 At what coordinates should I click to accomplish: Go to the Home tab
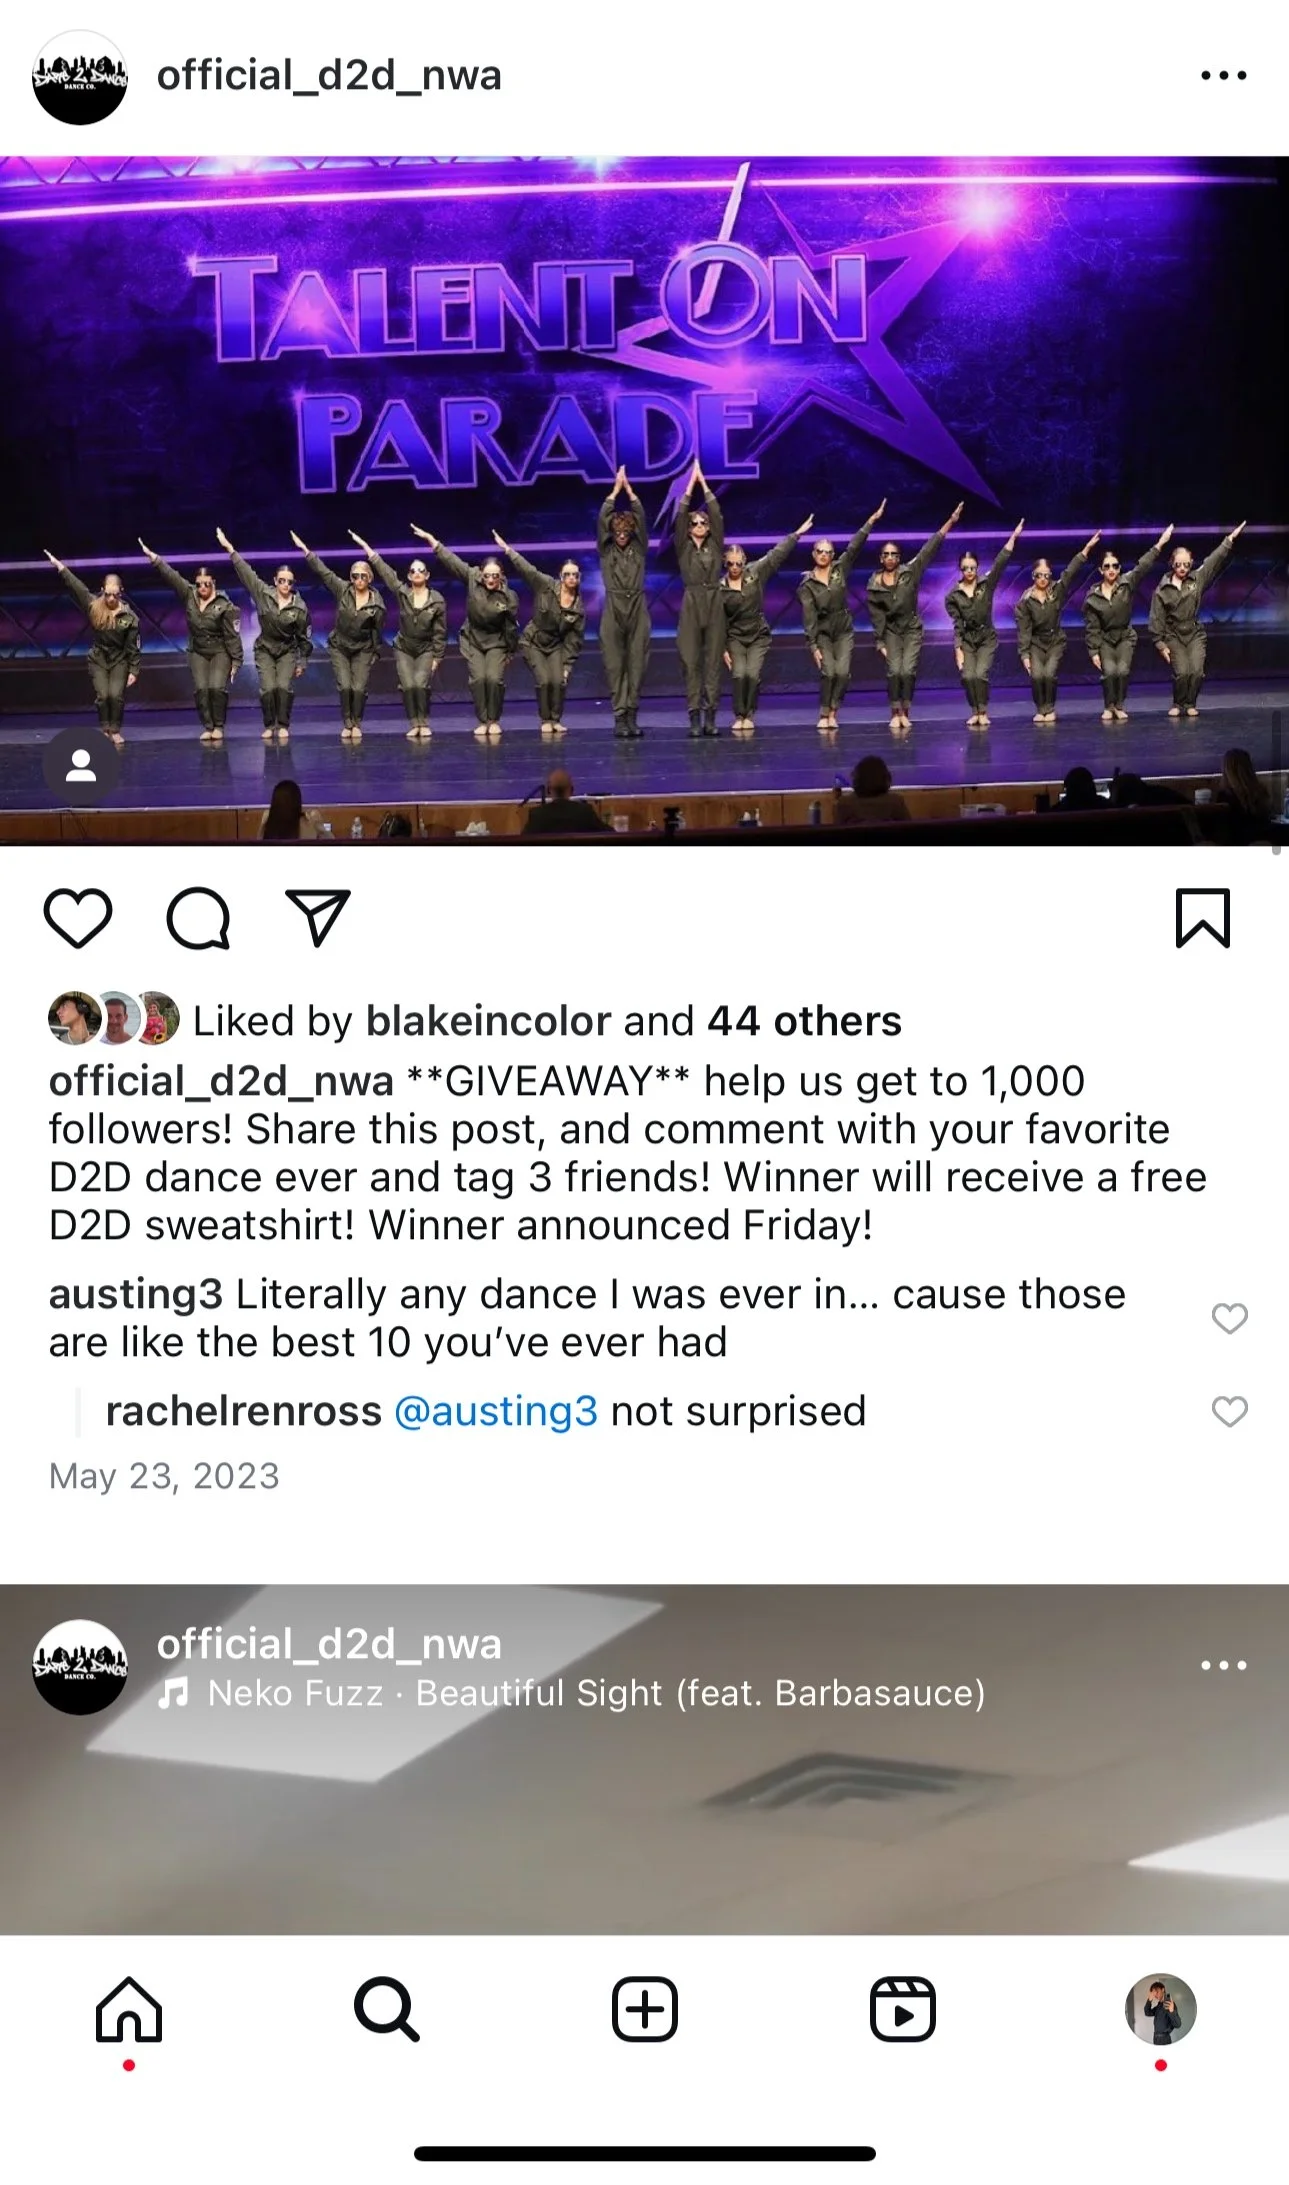pyautogui.click(x=129, y=2009)
